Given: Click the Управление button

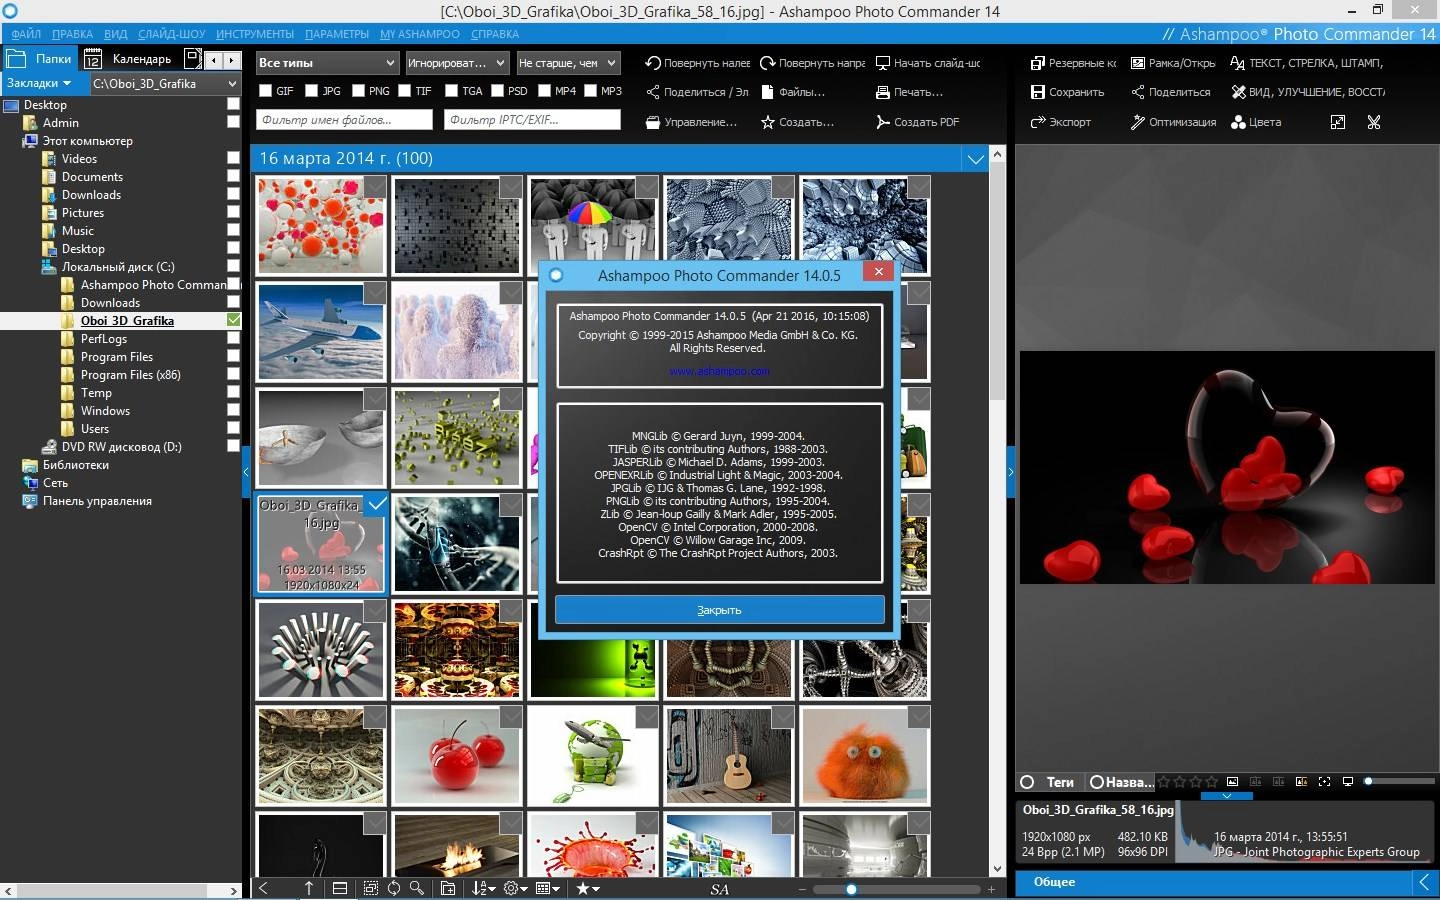Looking at the screenshot, I should coord(691,122).
